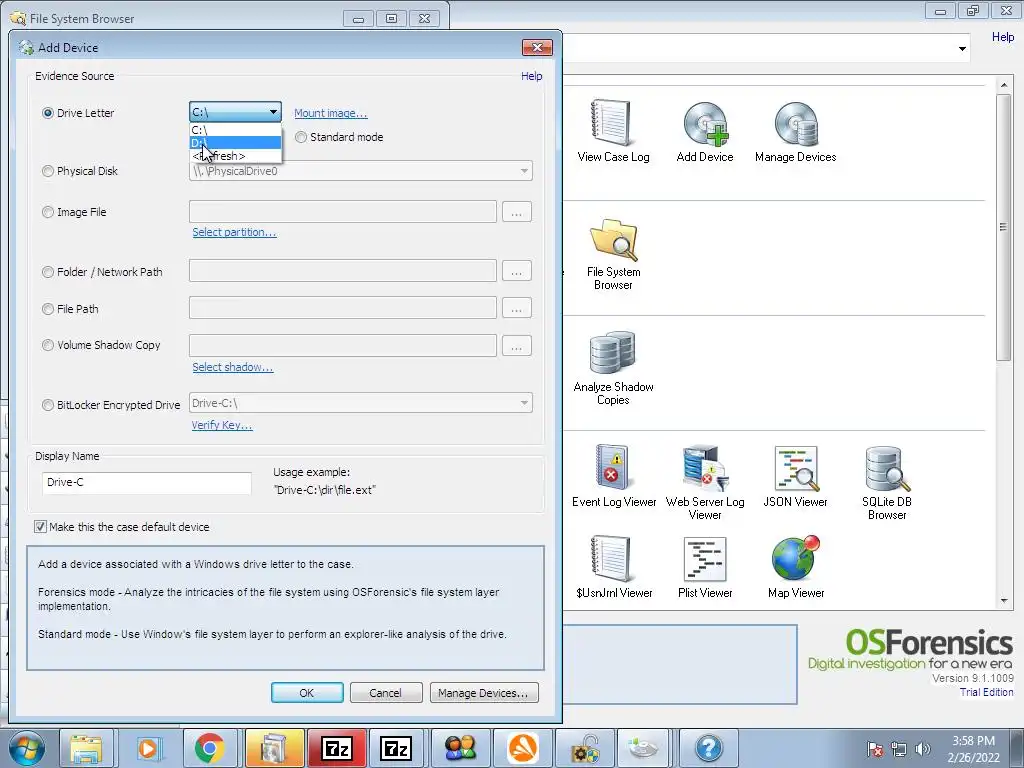Launch the File System Browser icon
1024x768 pixels.
point(613,253)
